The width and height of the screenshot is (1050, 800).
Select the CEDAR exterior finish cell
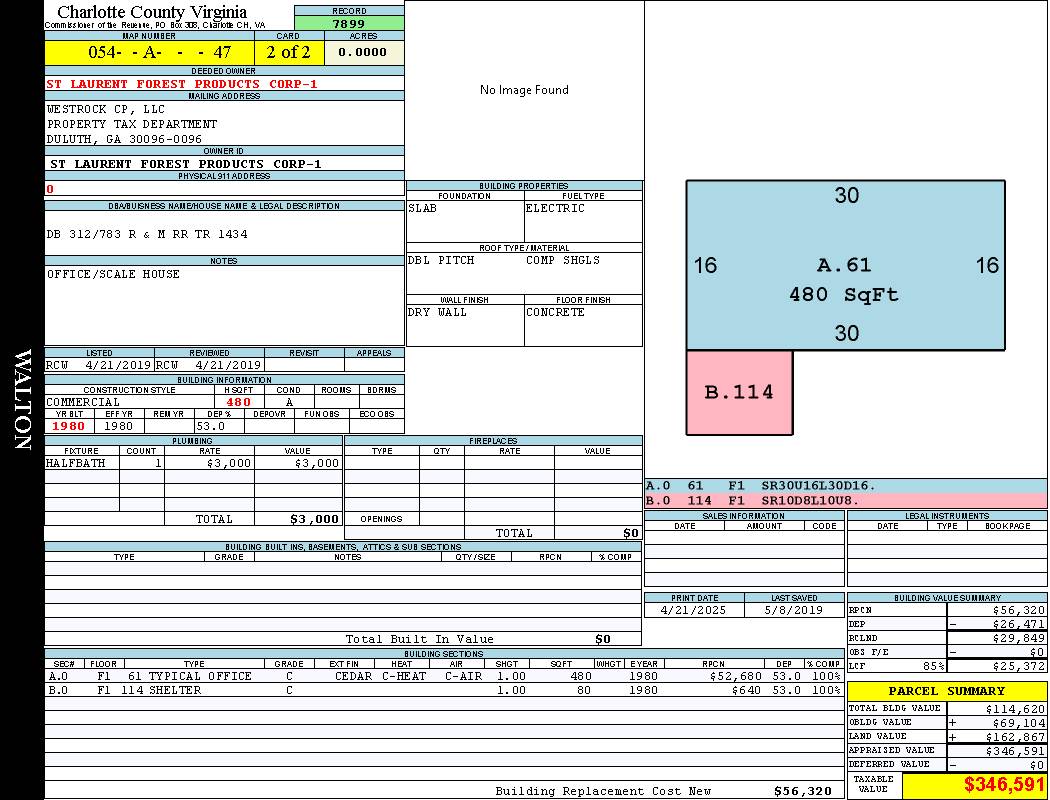[x=353, y=676]
